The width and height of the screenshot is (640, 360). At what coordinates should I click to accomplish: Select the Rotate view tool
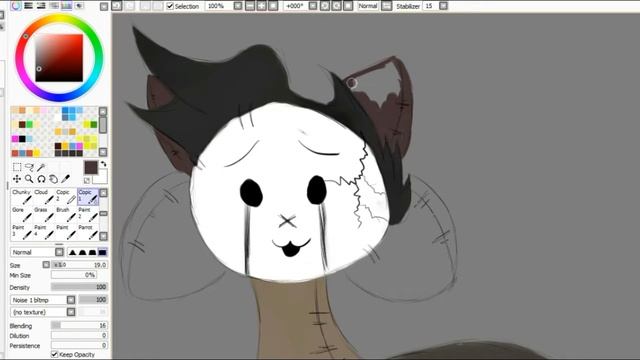pos(41,179)
